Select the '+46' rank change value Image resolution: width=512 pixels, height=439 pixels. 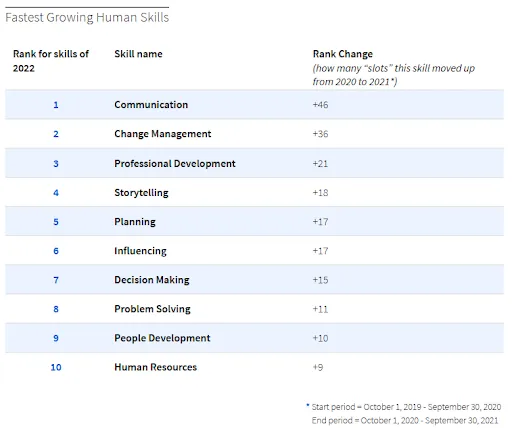[x=320, y=105]
